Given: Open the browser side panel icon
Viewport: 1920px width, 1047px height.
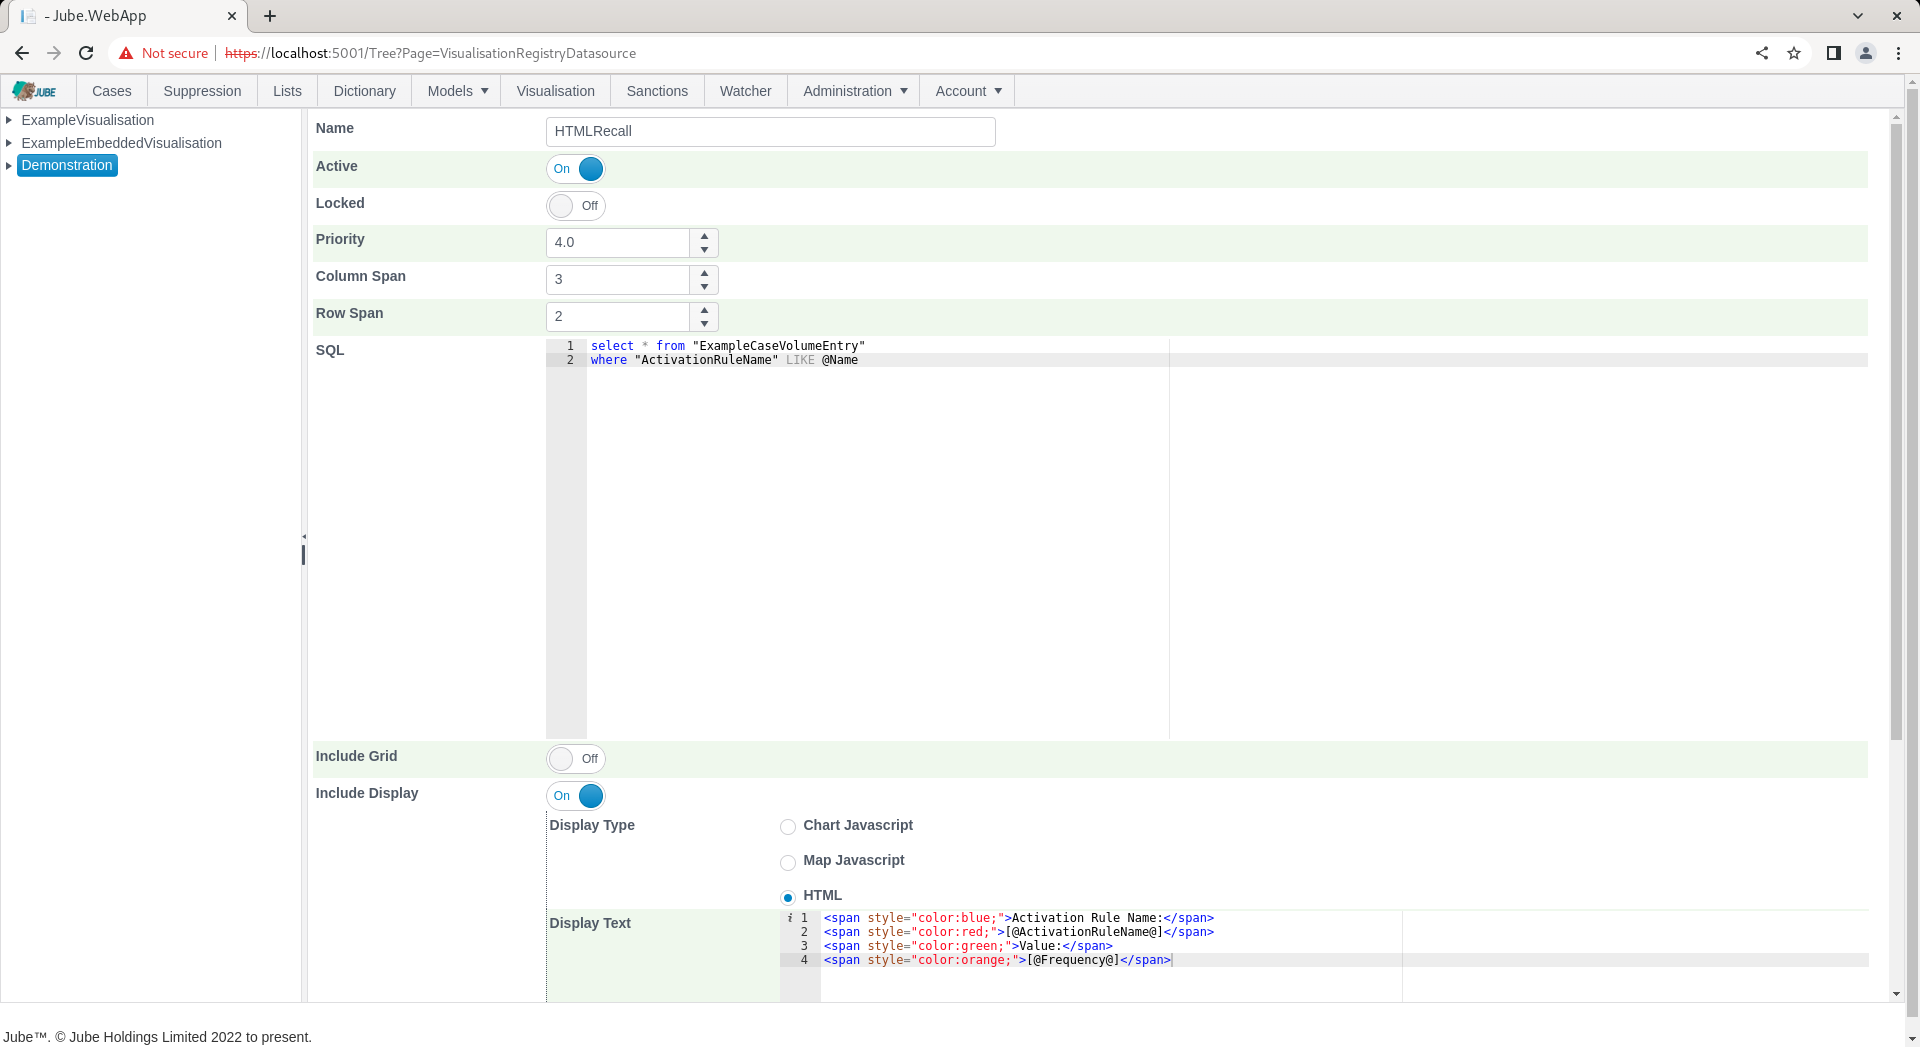Looking at the screenshot, I should [x=1834, y=53].
